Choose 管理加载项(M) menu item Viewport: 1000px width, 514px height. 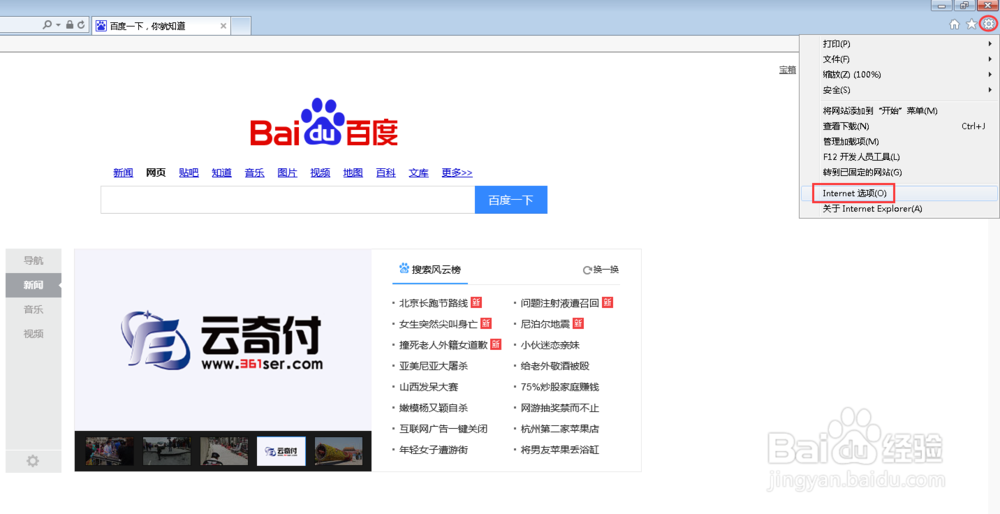click(899, 142)
